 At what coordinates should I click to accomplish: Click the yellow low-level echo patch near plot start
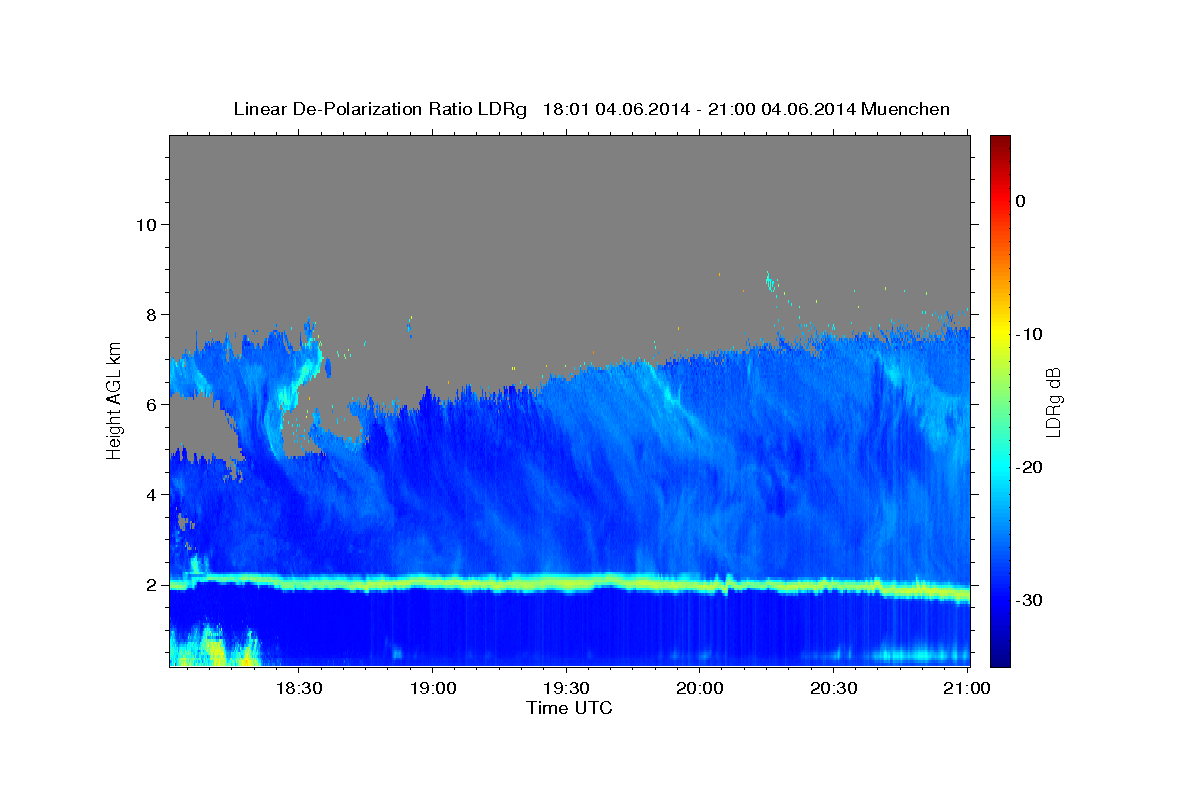[214, 649]
